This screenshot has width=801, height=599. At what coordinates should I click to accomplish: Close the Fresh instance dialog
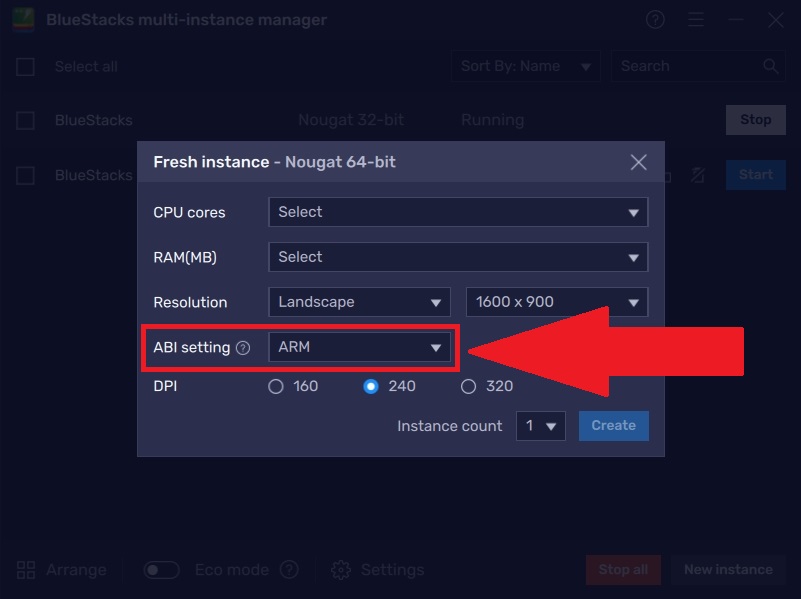[638, 162]
